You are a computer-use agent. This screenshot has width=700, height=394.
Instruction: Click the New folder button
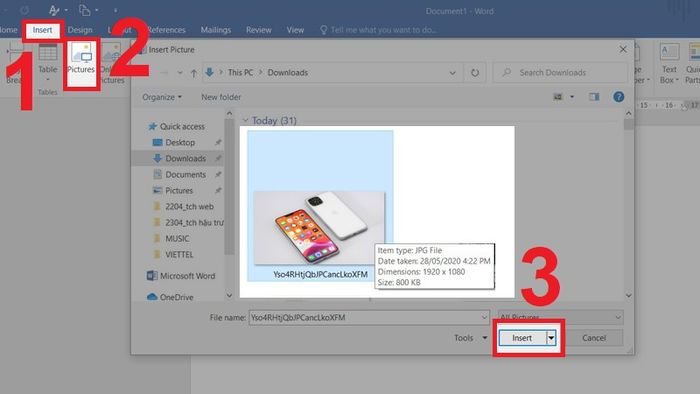click(221, 97)
